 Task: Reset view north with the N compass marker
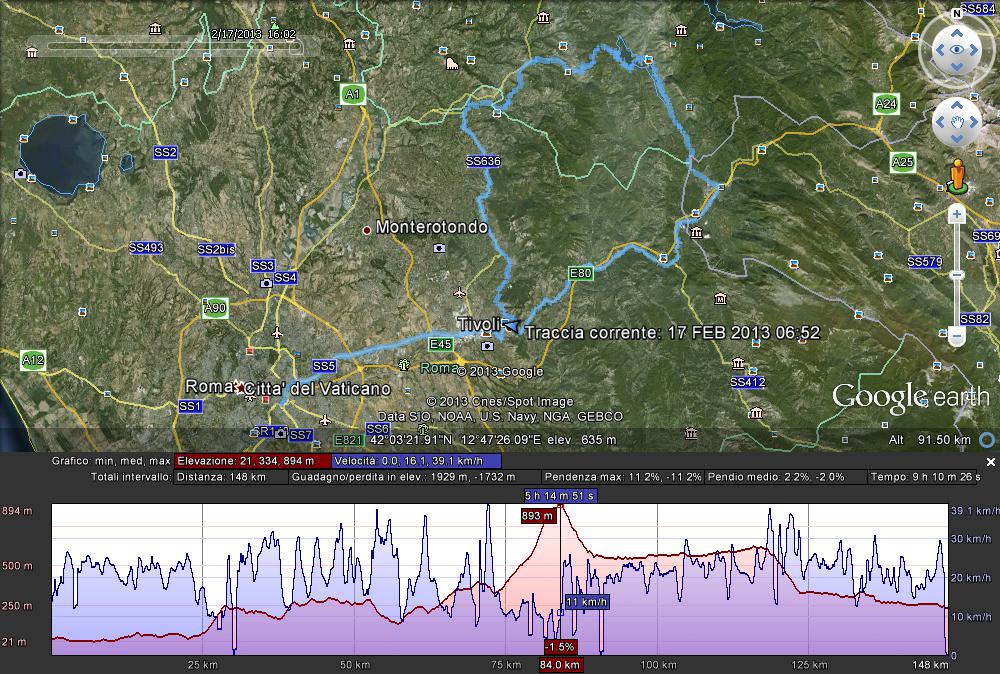coord(957,13)
